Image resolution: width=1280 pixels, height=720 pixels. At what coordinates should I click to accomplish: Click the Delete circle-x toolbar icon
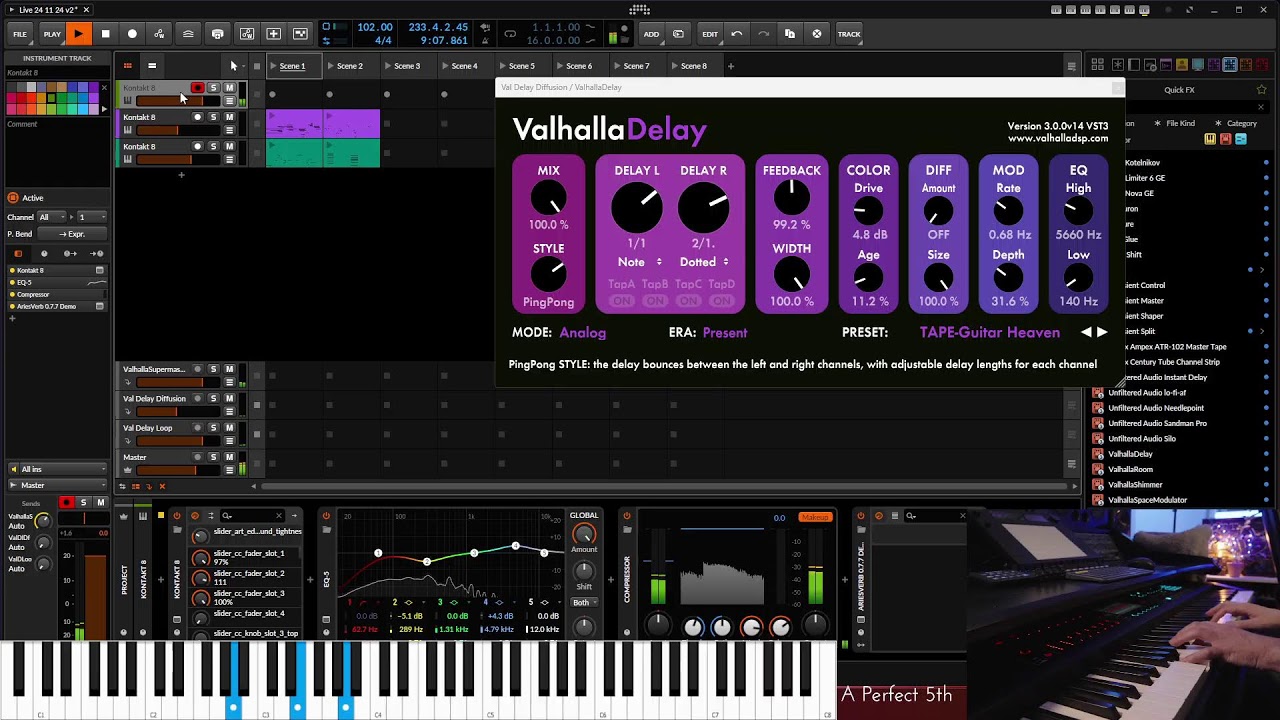pos(817,34)
